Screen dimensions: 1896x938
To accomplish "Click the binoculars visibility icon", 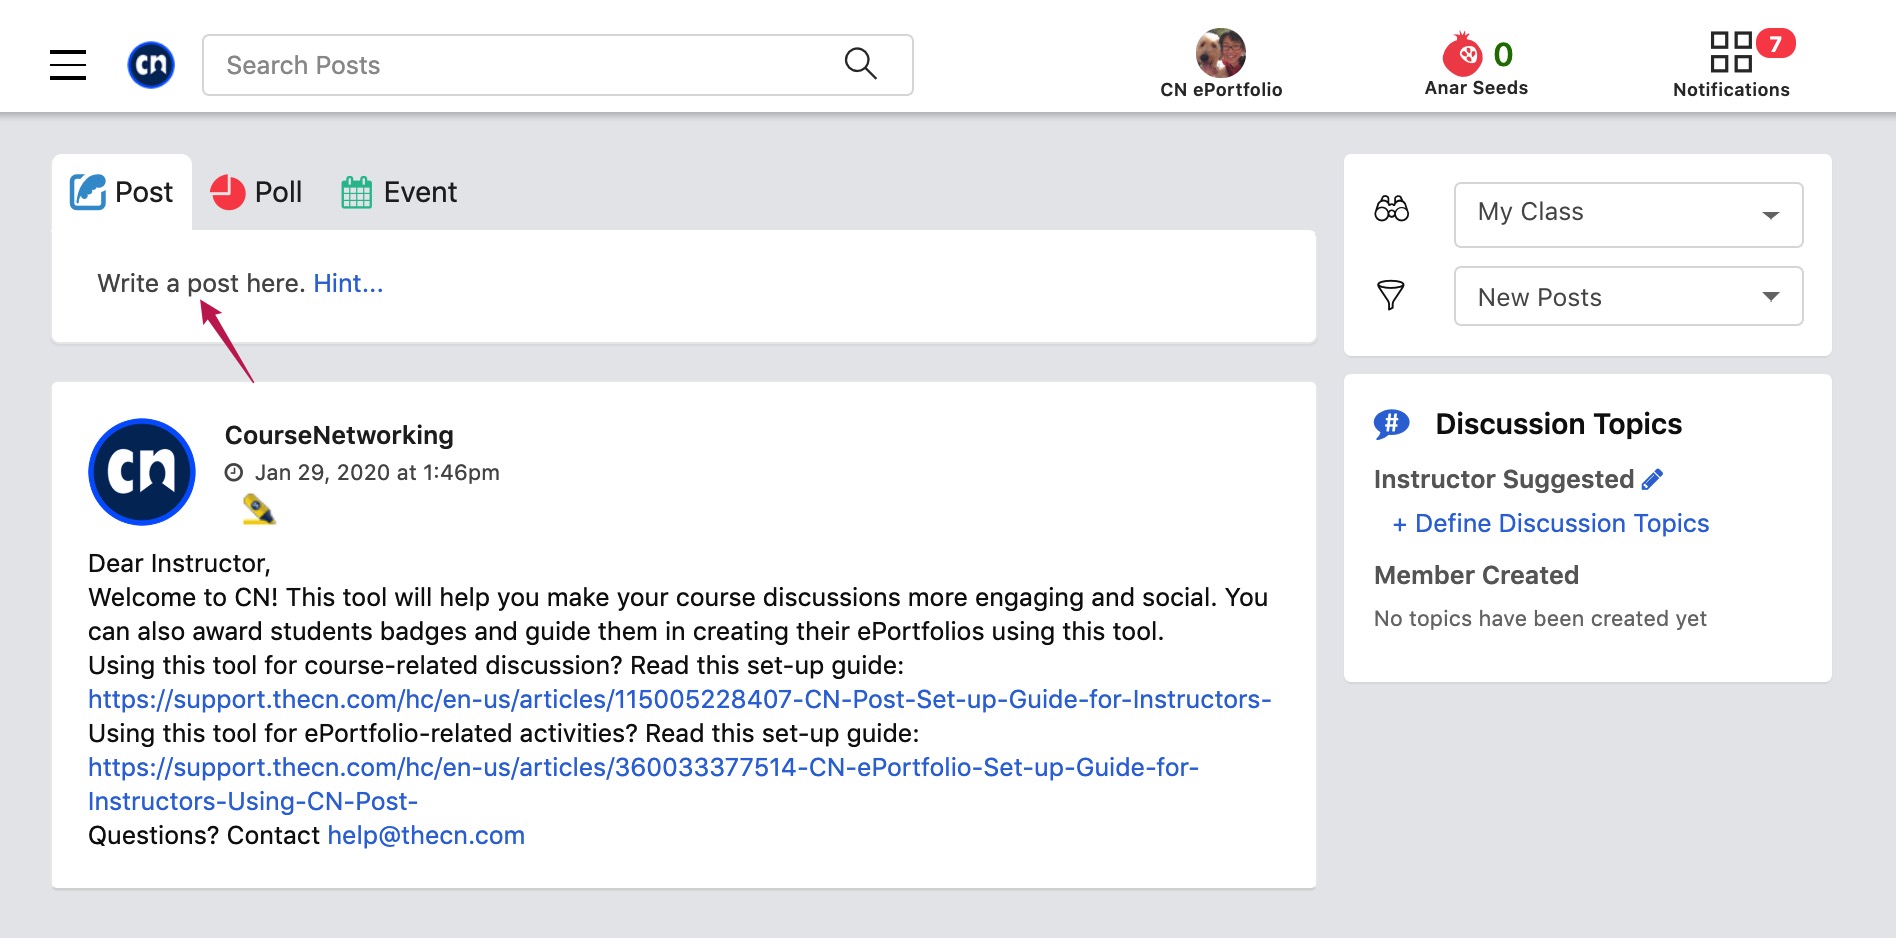I will [x=1391, y=209].
